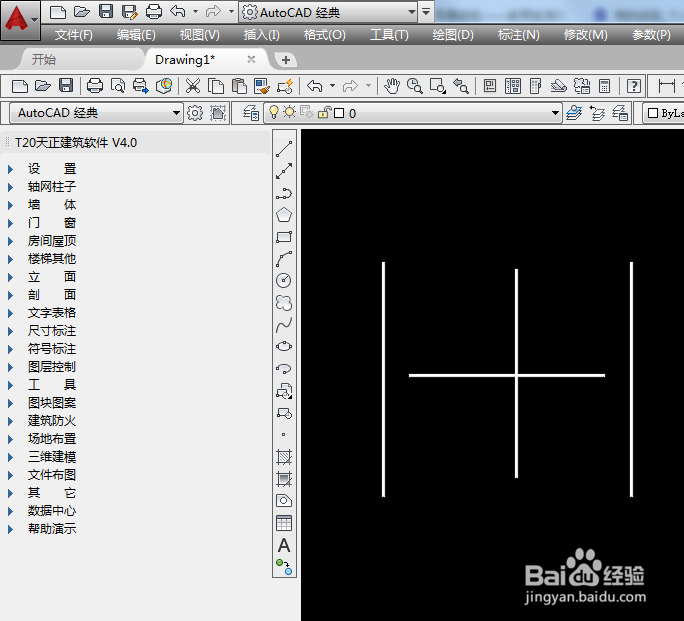This screenshot has width=684, height=621.
Task: Select the Gradient fill tool
Action: click(284, 479)
